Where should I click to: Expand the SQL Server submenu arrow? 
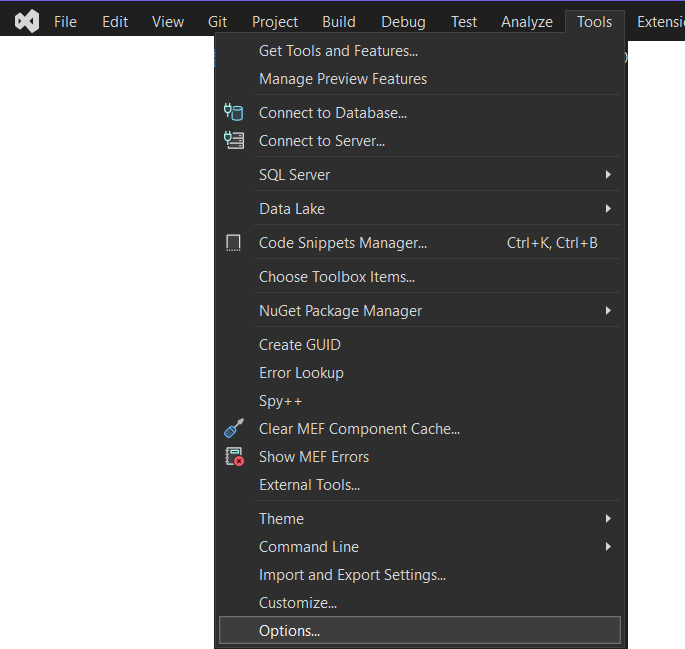[x=608, y=175]
